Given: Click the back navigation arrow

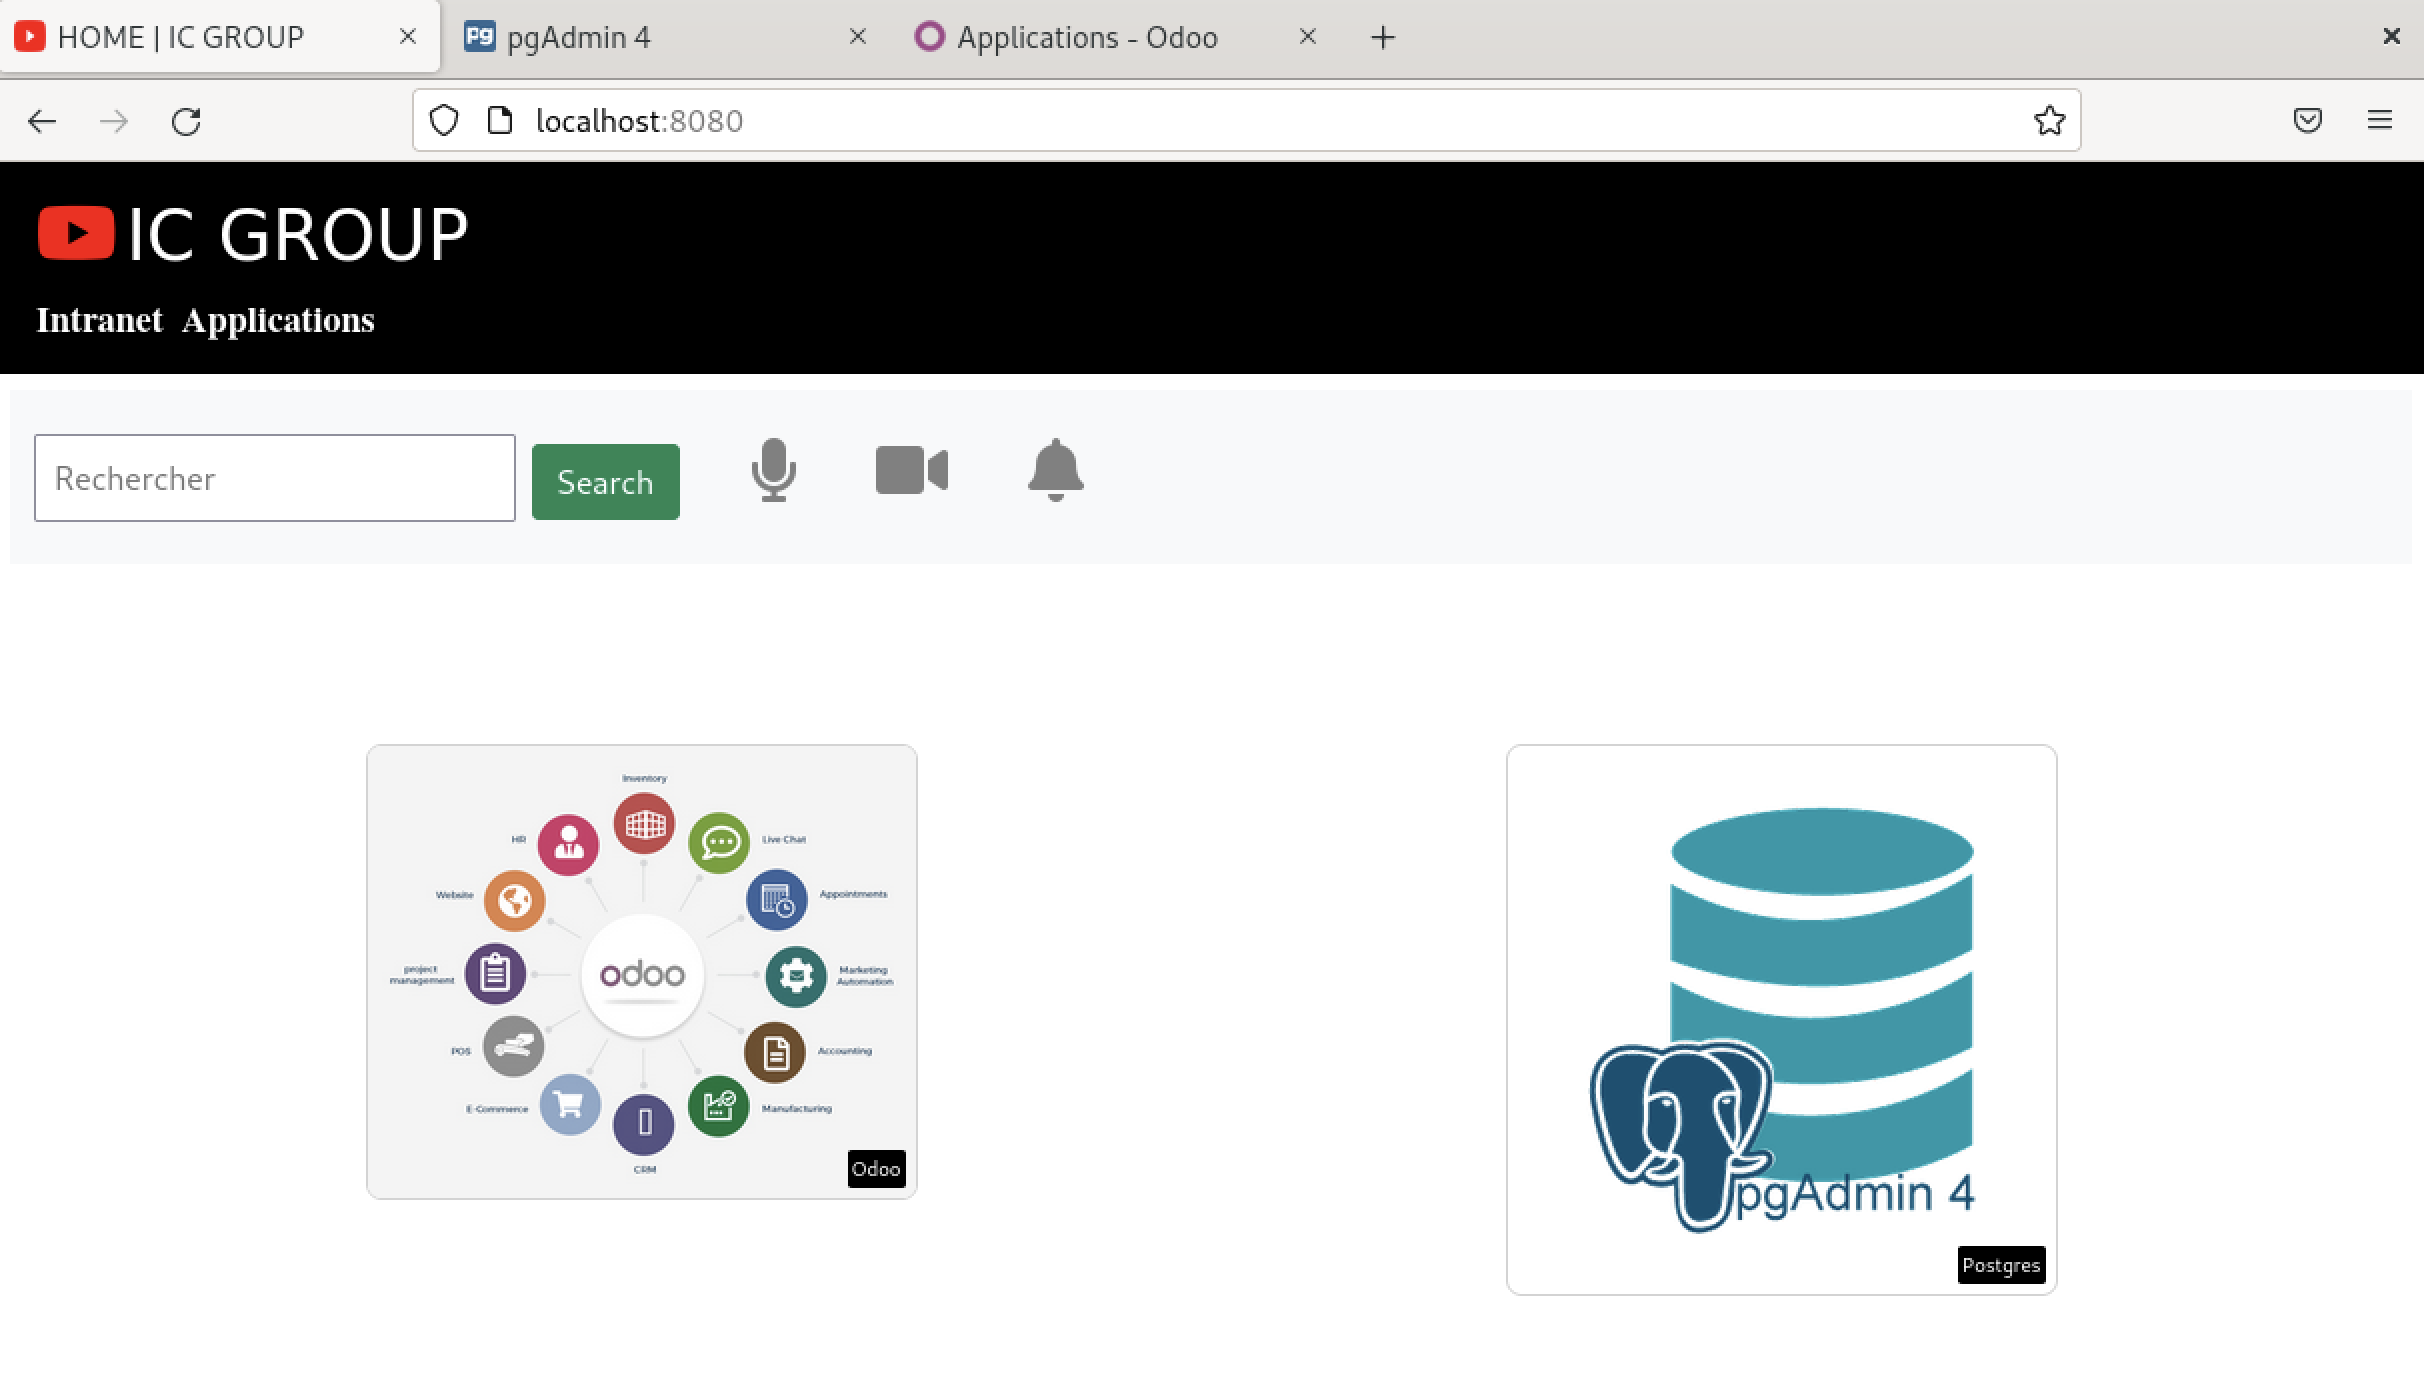Looking at the screenshot, I should (41, 121).
